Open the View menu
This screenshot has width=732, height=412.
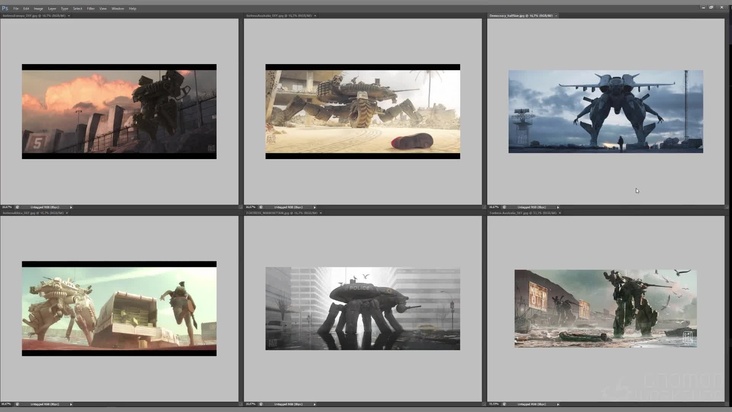tap(103, 8)
